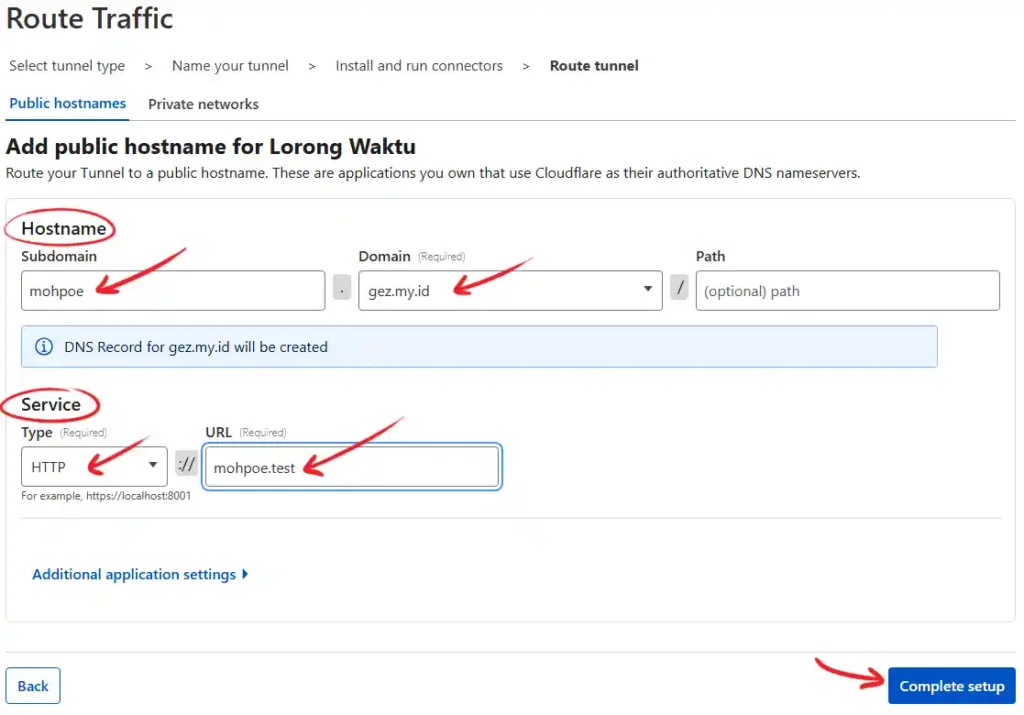This screenshot has width=1024, height=715.
Task: Click the Hostname section heading
Action: [63, 229]
